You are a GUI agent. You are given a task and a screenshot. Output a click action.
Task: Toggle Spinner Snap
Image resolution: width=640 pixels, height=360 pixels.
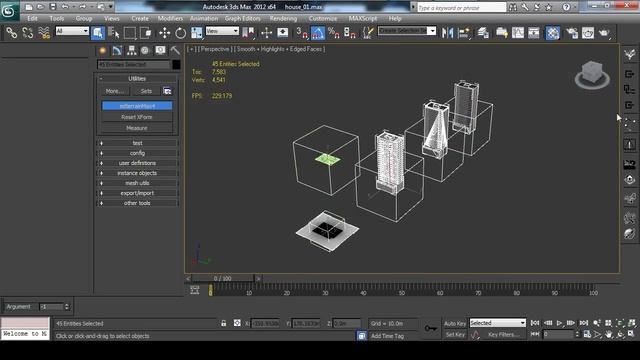[x=350, y=33]
